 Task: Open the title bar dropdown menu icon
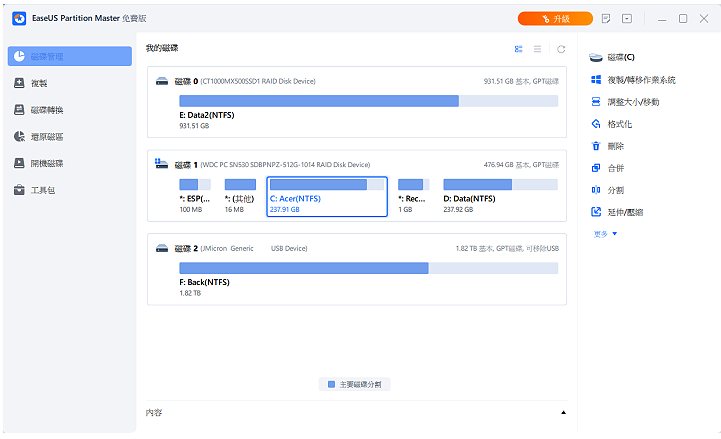(x=627, y=18)
